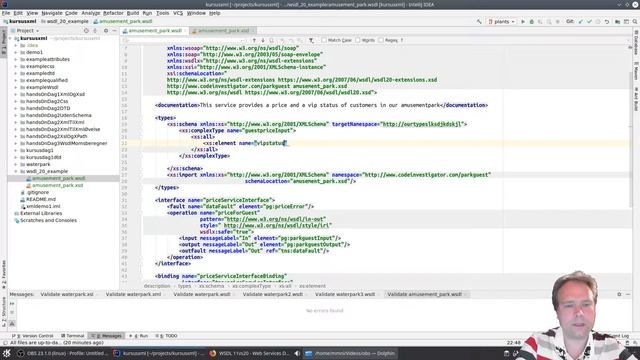Viewport: 640px width, 360px height.
Task: Go to next search occurrence arrow
Action: pos(263,40)
